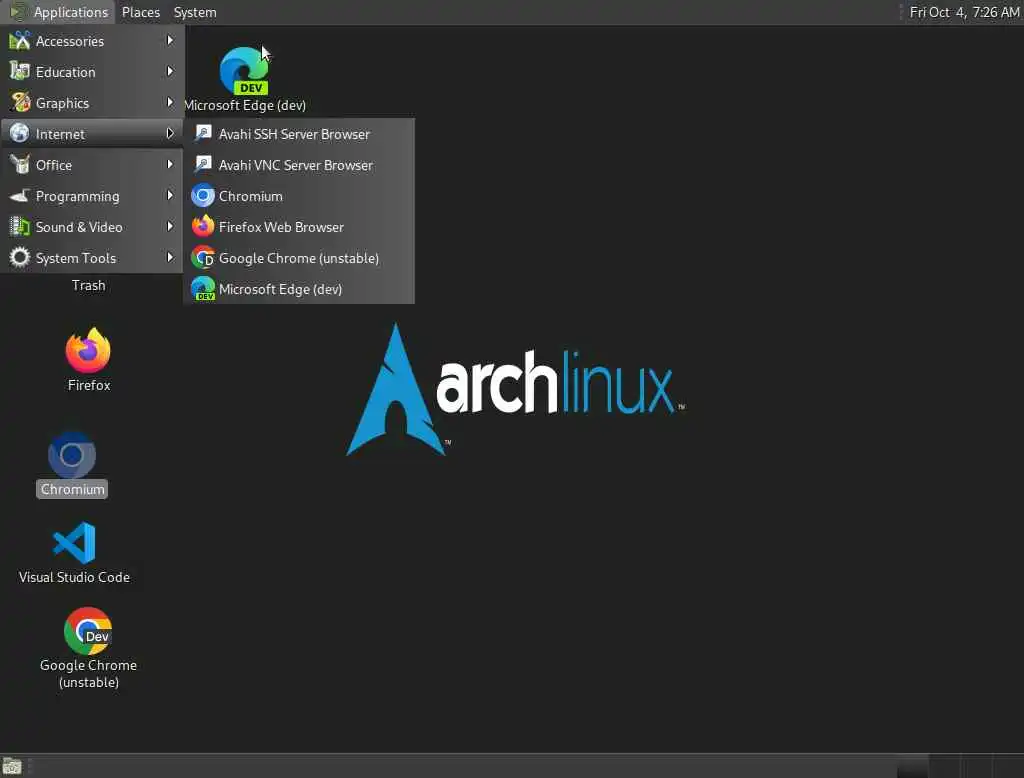The image size is (1024, 778).
Task: Expand the Graphics submenu arrow
Action: [x=170, y=102]
